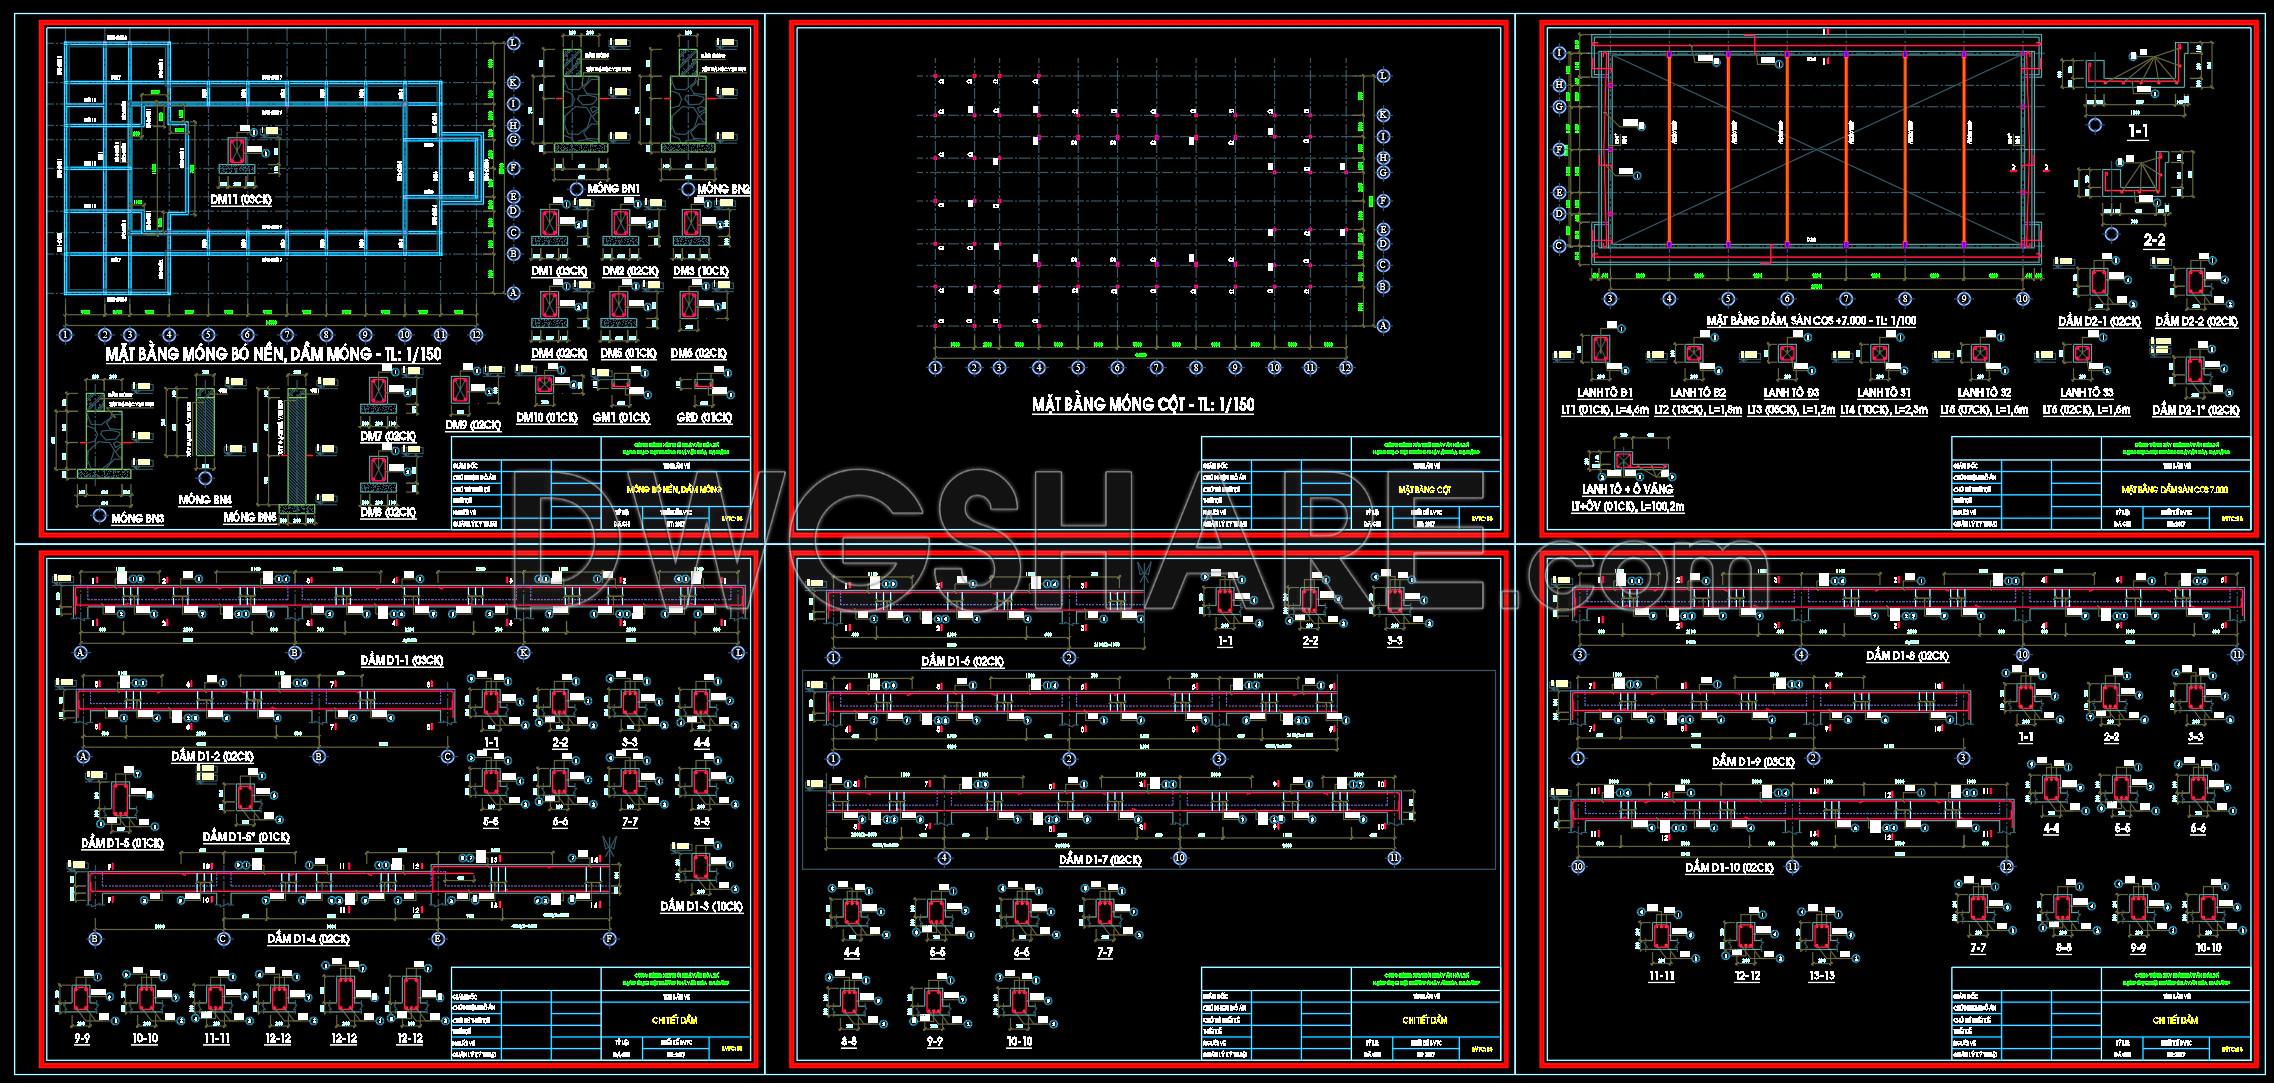Click the LANH TÔ + Ô VĂNG detail label
The image size is (2274, 1083).
[1627, 490]
